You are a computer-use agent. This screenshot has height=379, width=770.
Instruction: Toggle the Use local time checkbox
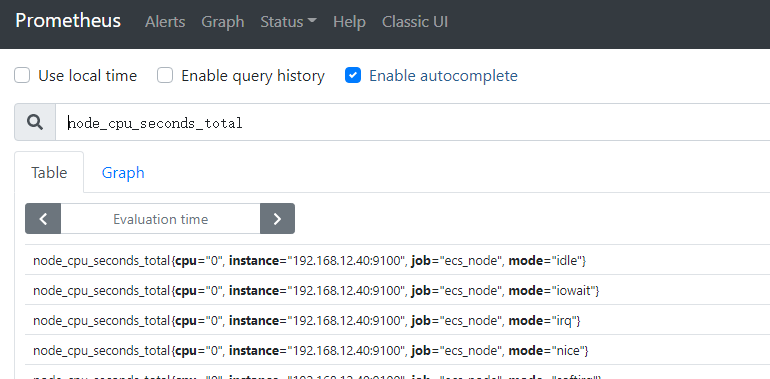tap(22, 76)
